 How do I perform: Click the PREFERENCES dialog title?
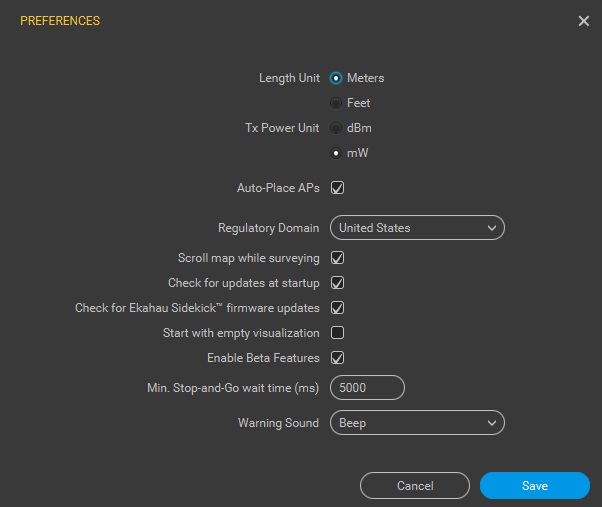(60, 21)
